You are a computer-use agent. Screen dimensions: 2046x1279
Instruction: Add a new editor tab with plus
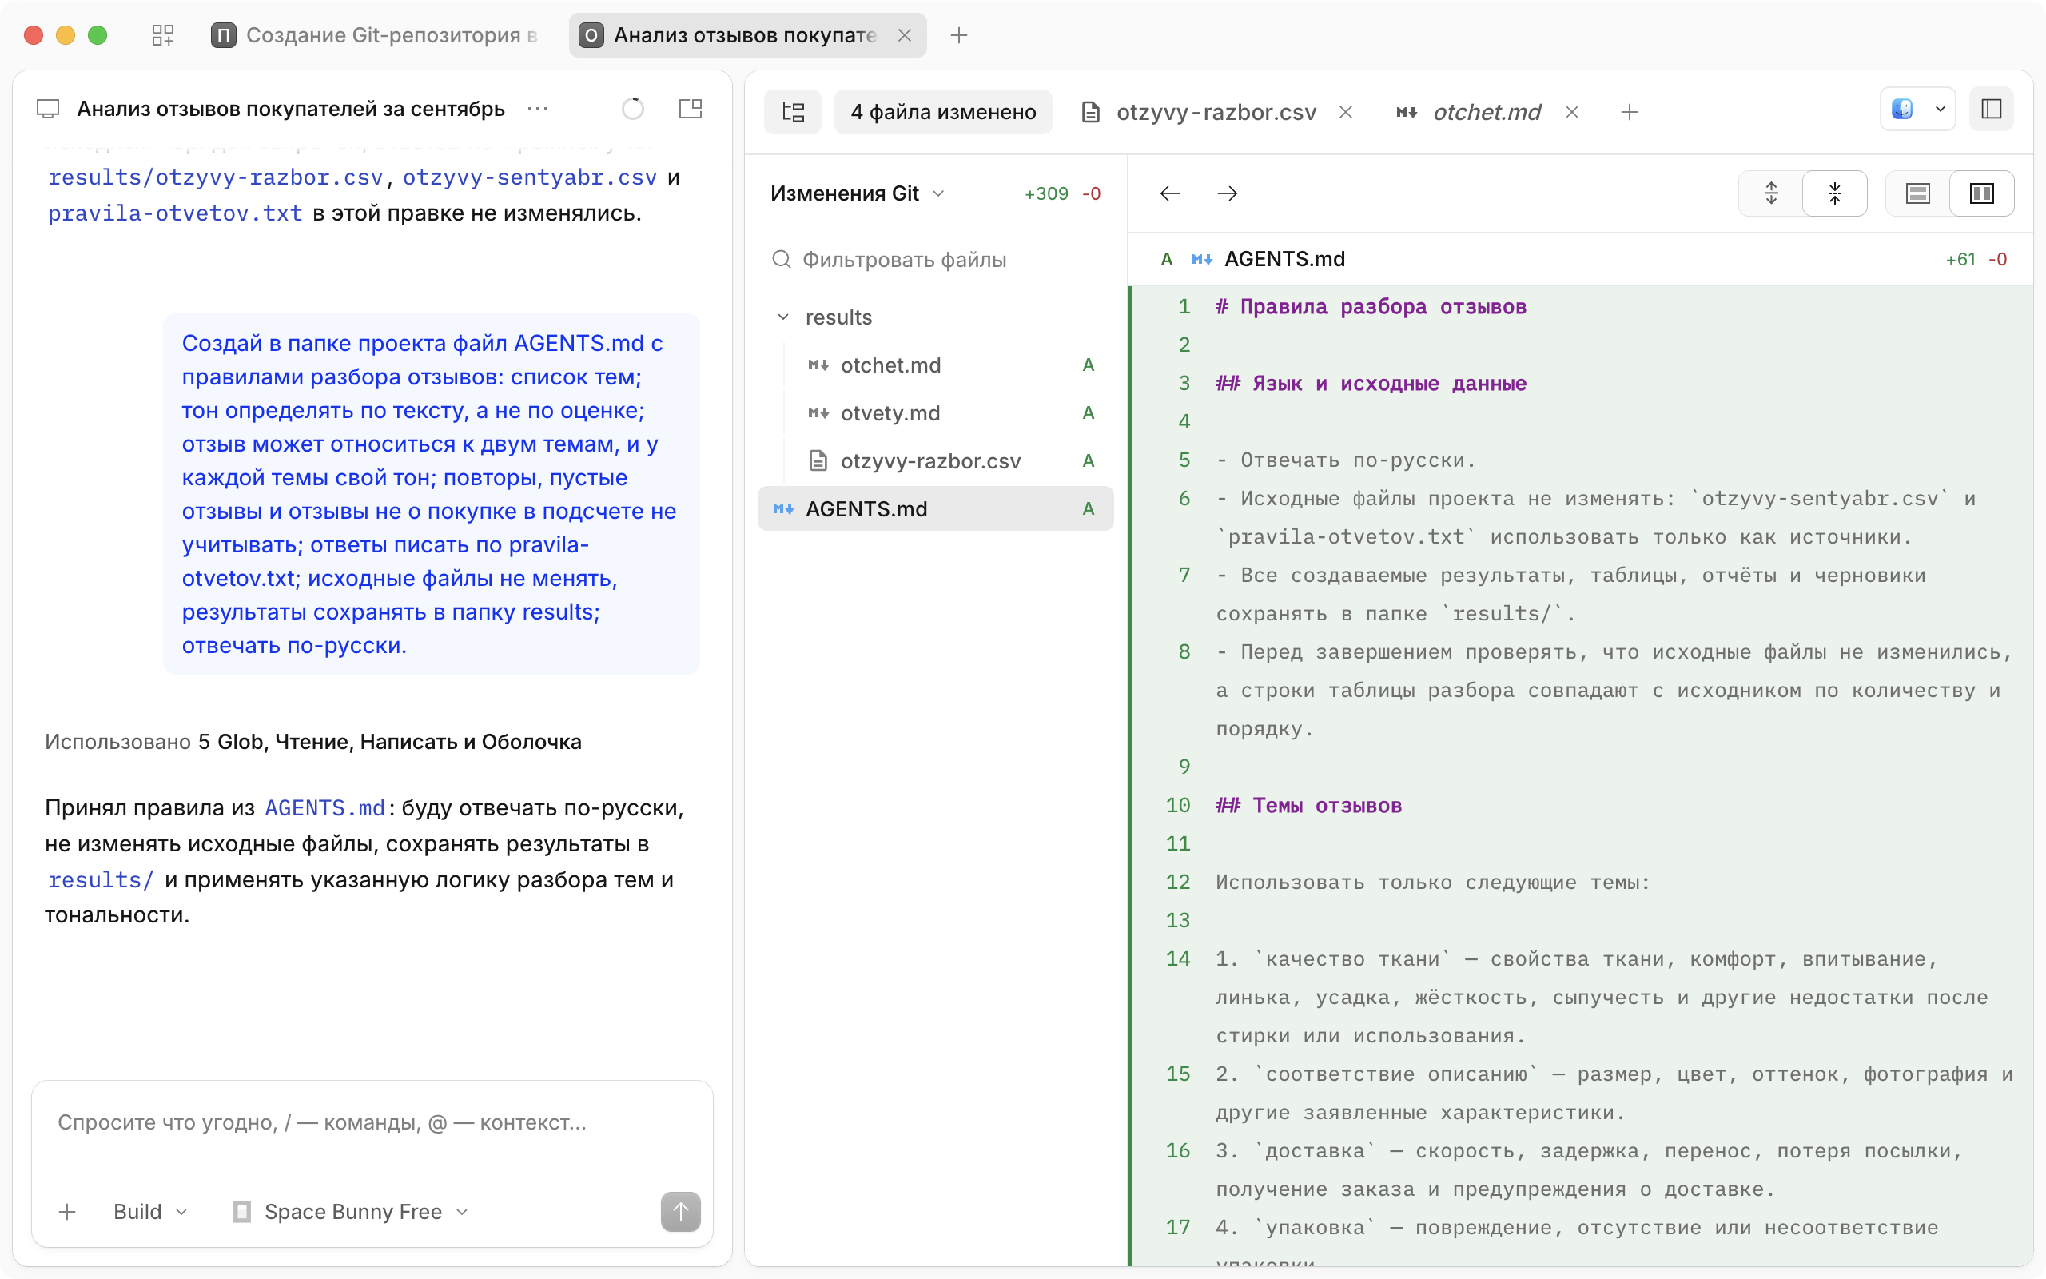1629,112
